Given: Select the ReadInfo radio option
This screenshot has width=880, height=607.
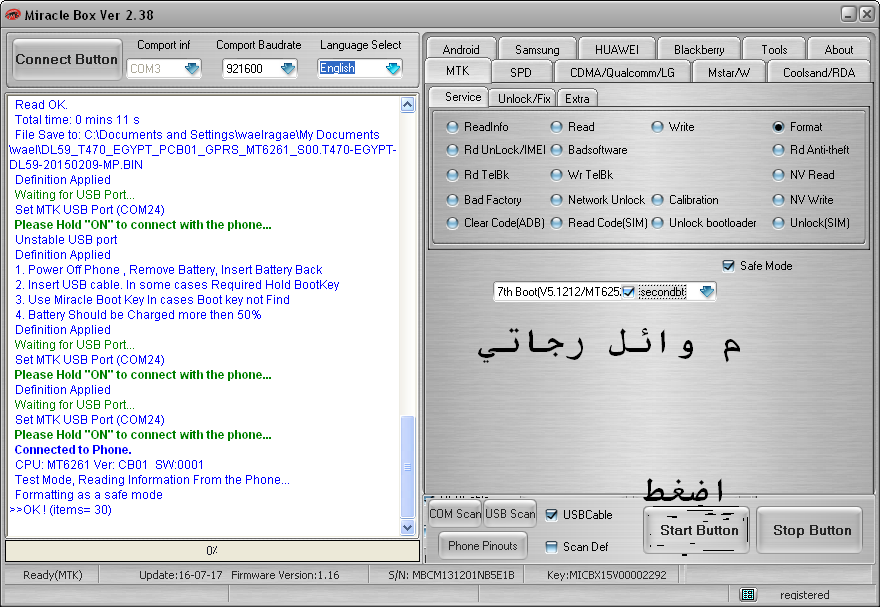Looking at the screenshot, I should pyautogui.click(x=452, y=127).
